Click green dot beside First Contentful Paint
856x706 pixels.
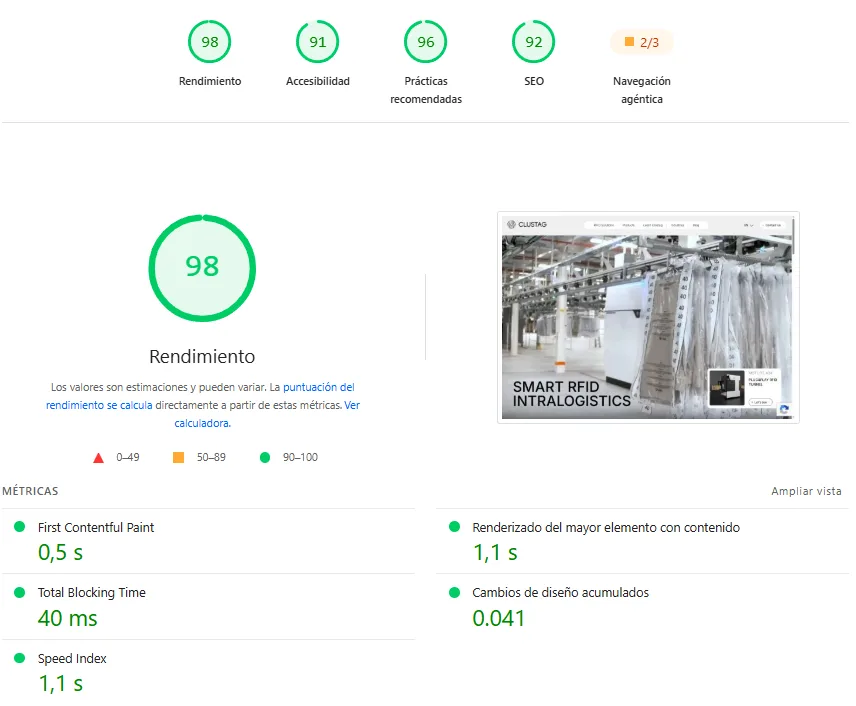20,526
